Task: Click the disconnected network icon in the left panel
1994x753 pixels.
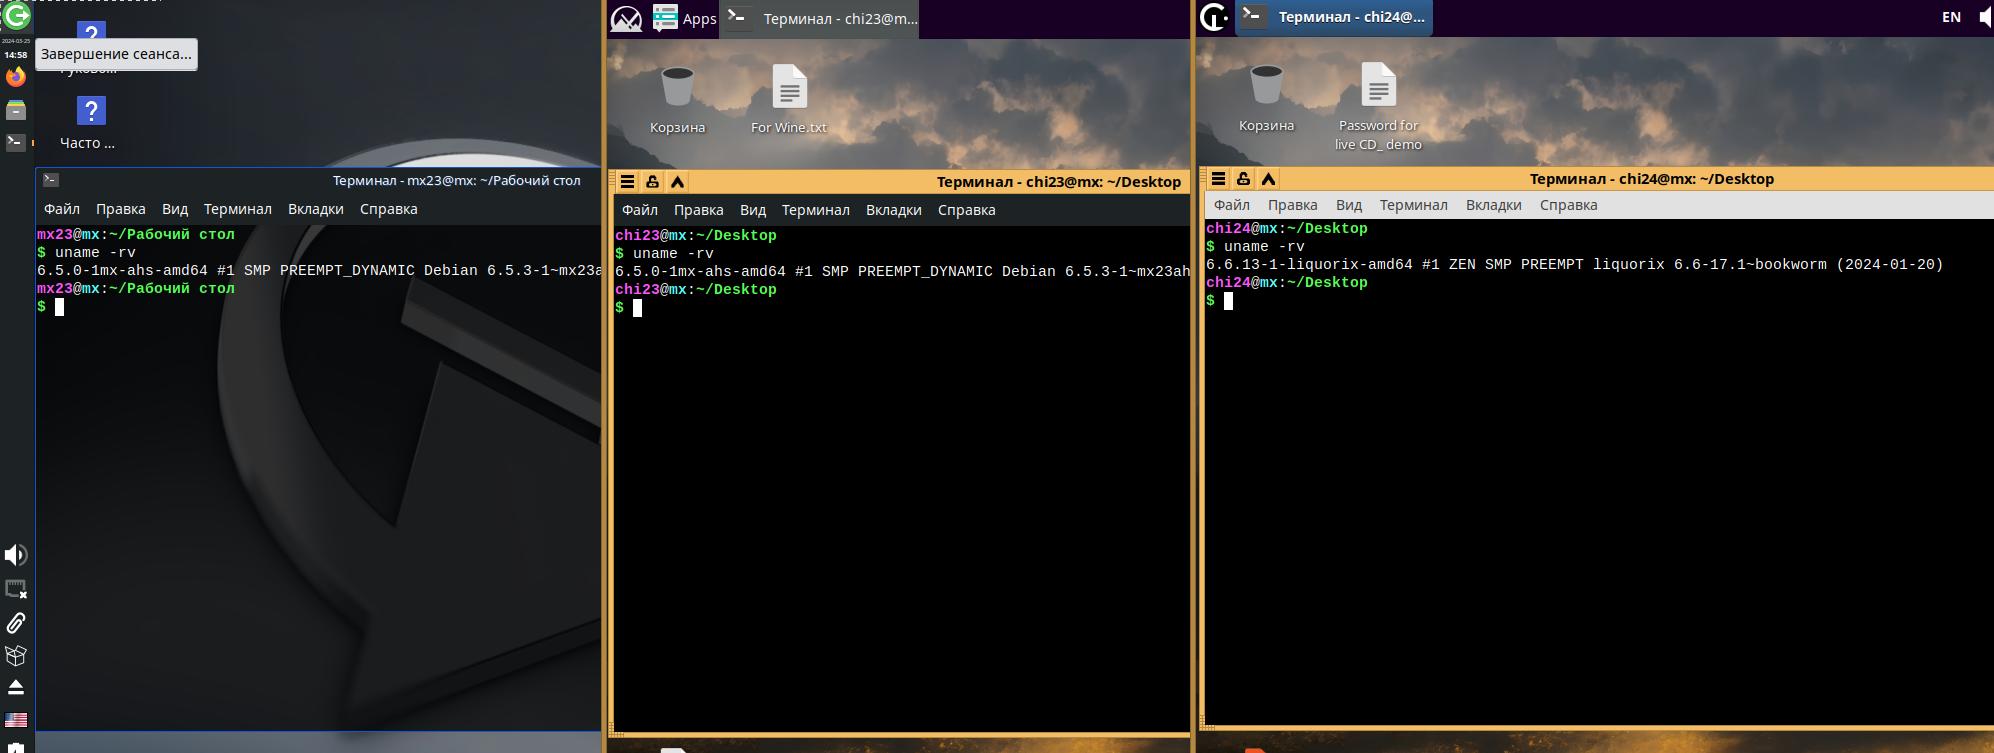Action: [16, 589]
